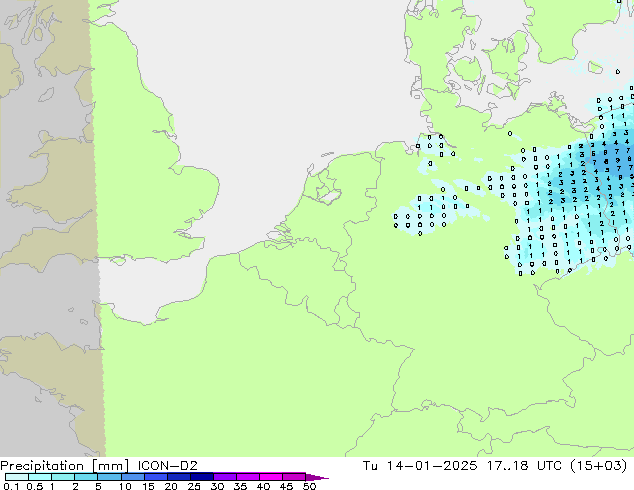Screen dimensions: 634x490
Task: Click the 0.5–1 mm legend swatch
Action: coord(40,477)
